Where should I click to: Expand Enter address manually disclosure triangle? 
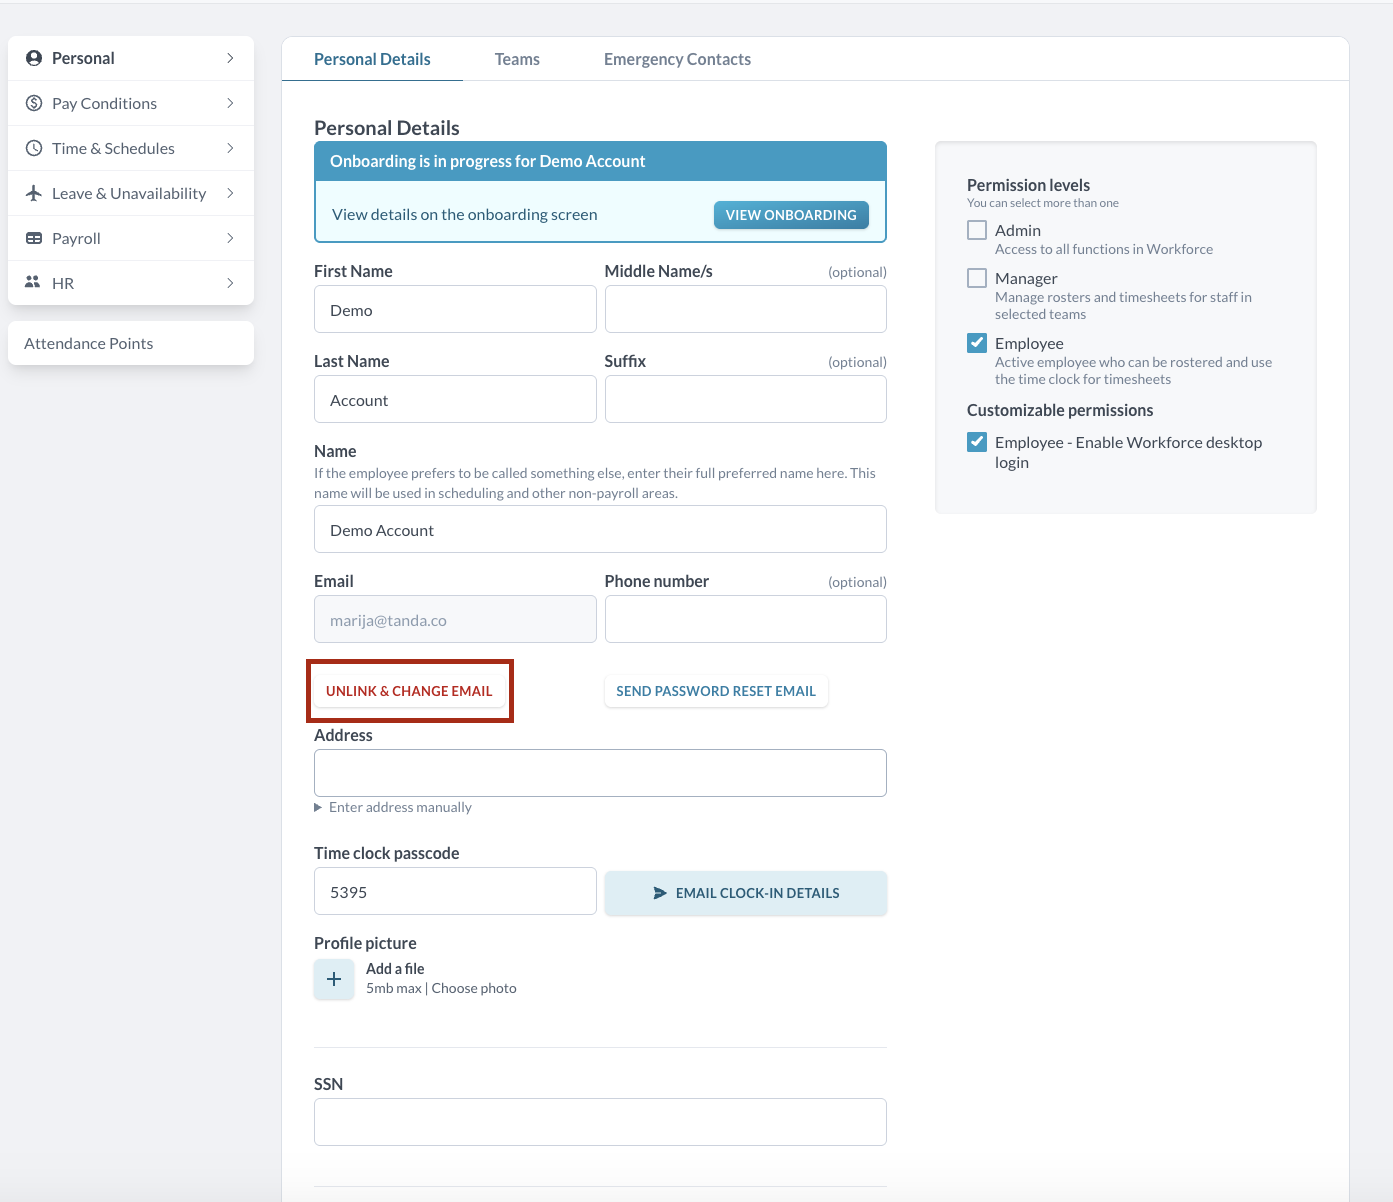point(318,807)
